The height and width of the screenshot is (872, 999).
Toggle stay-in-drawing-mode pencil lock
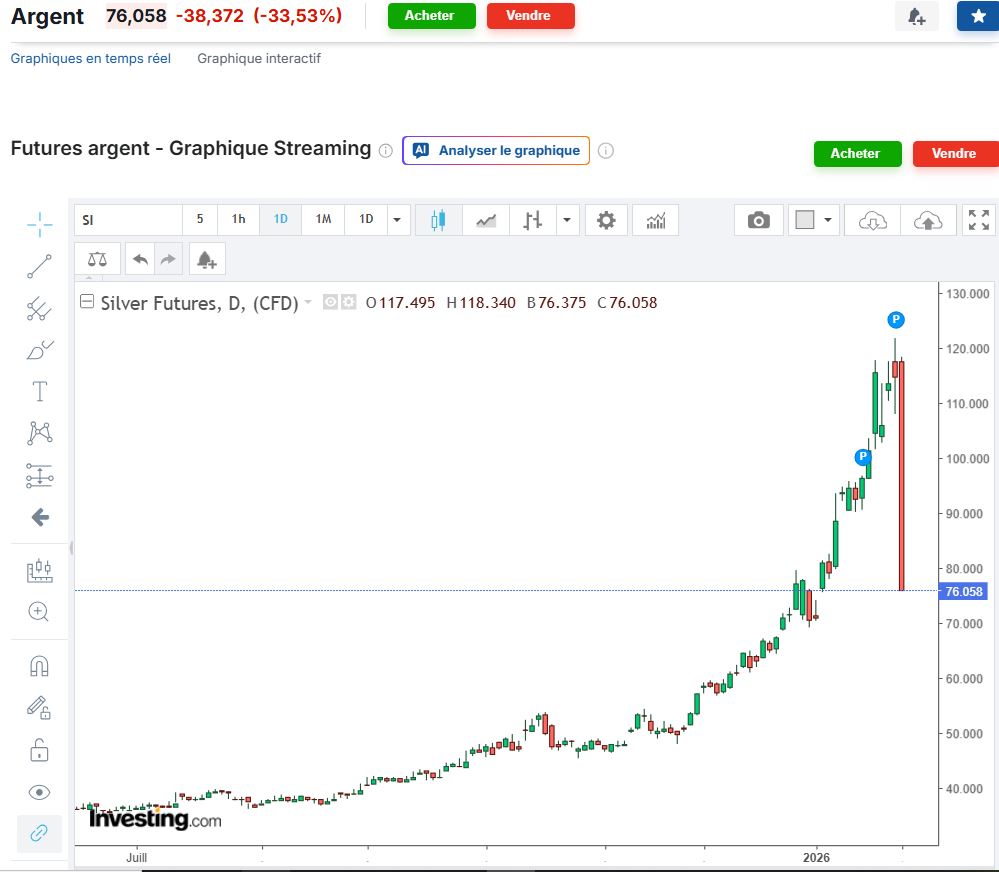tap(39, 708)
